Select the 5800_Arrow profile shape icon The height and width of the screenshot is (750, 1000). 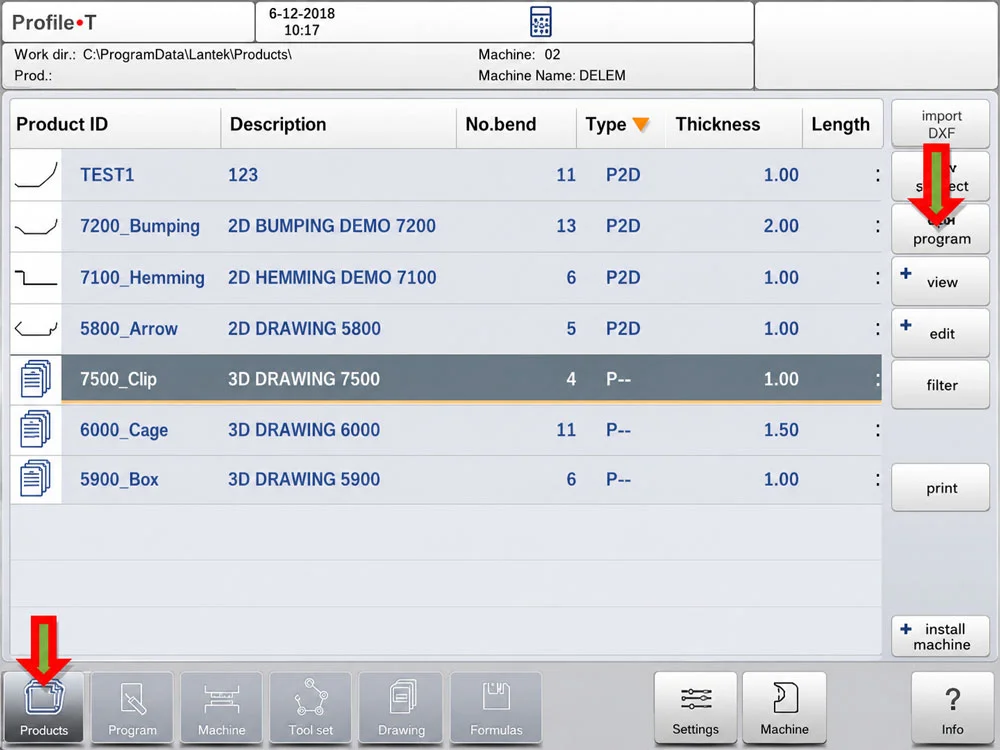36,328
